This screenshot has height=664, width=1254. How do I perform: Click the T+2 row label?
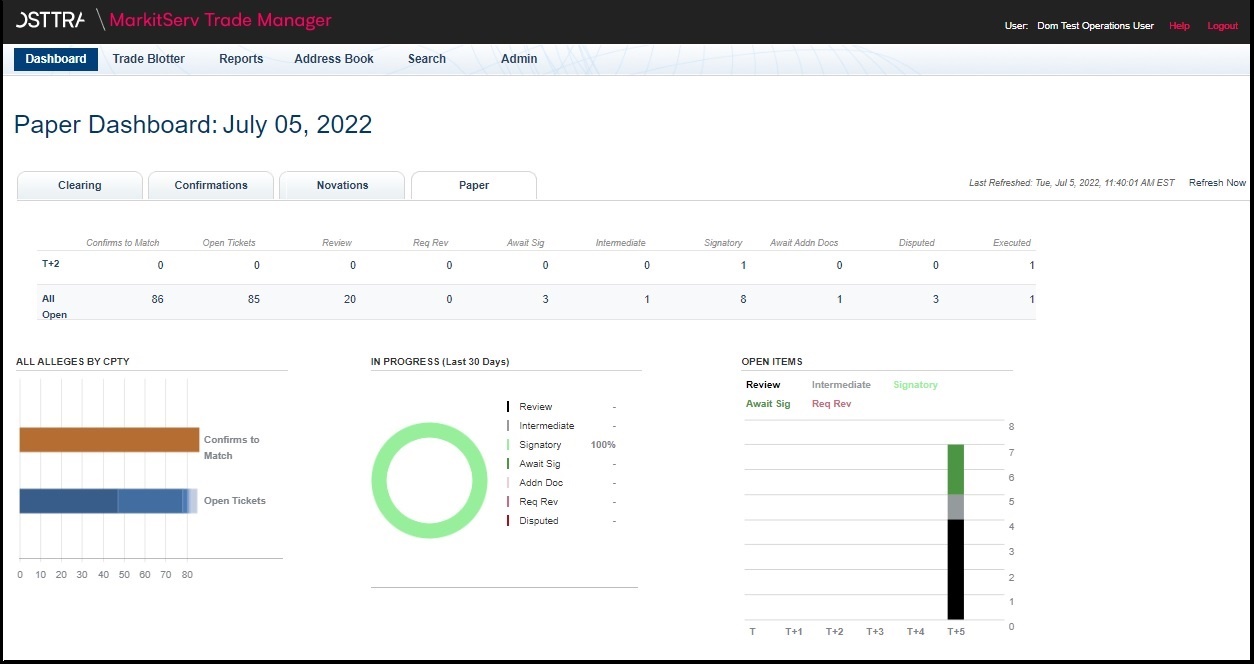(50, 264)
